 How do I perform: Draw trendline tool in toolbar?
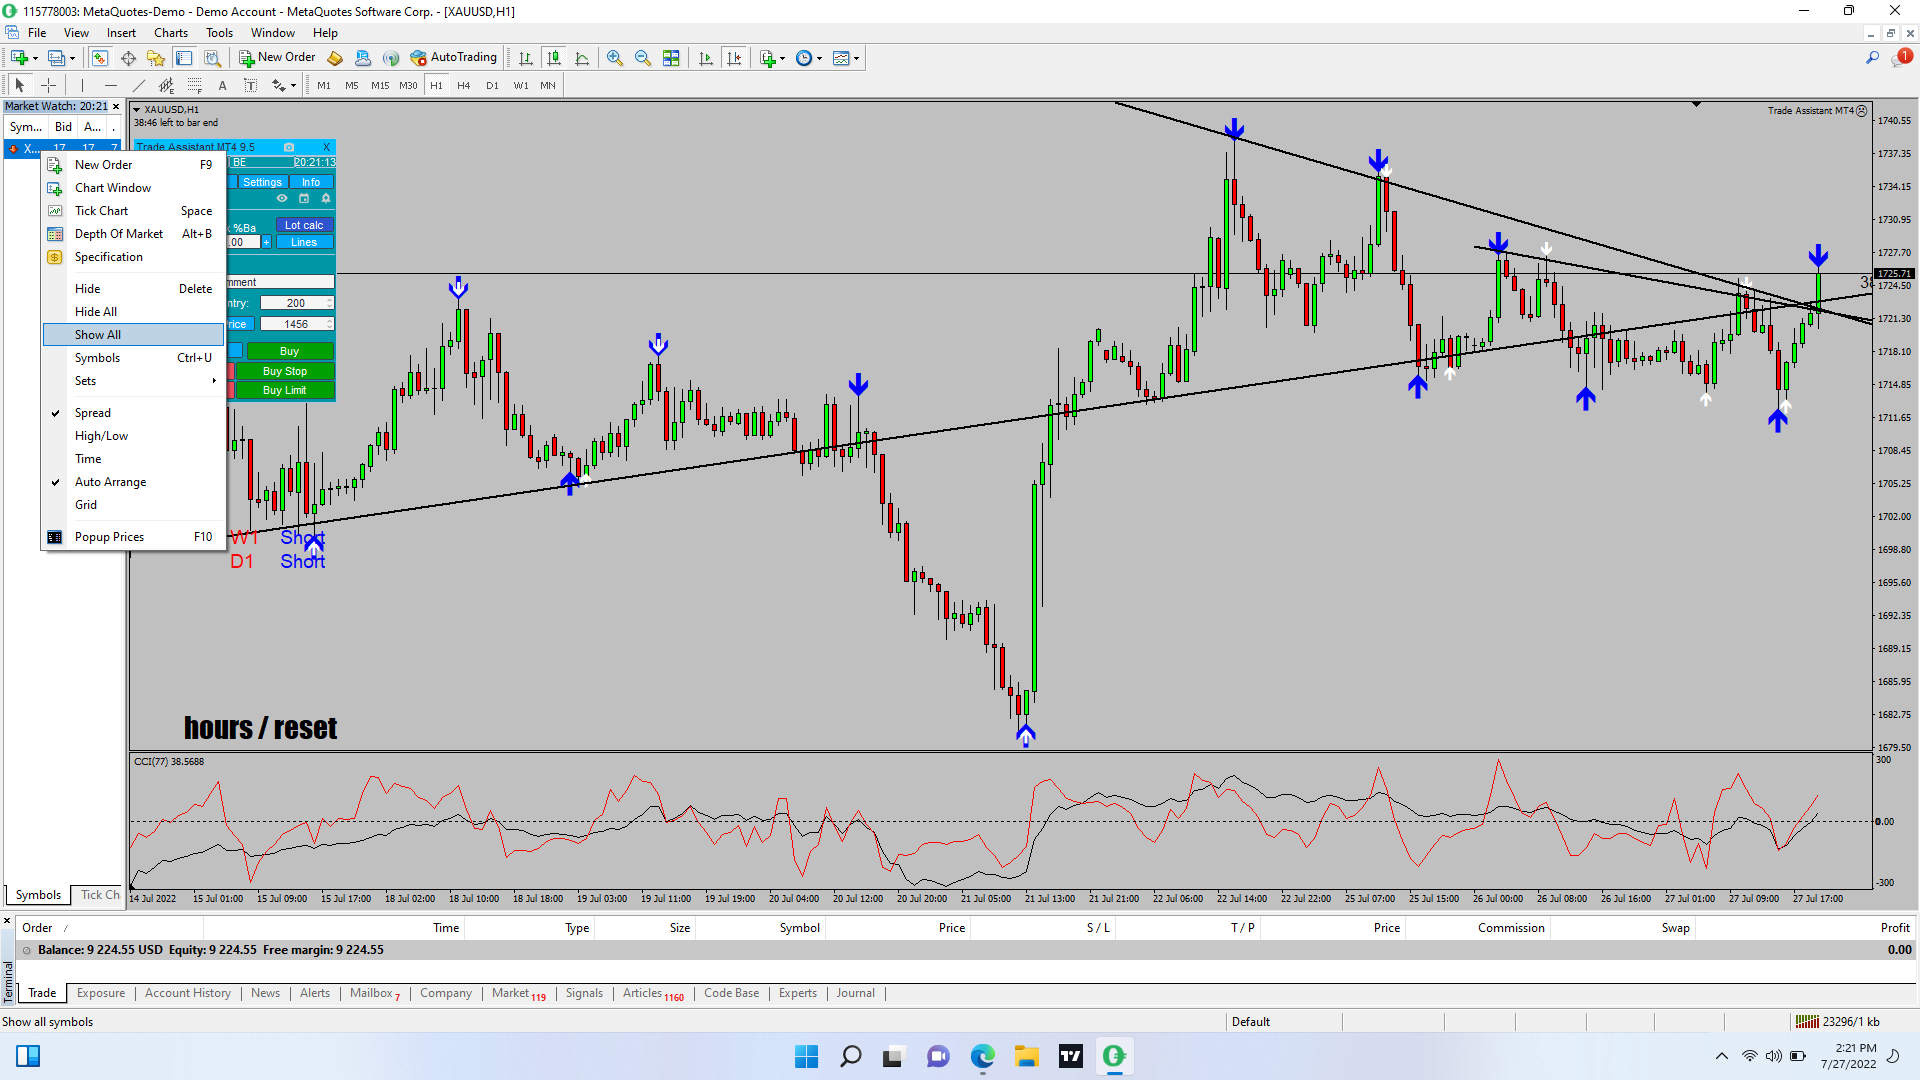139,85
